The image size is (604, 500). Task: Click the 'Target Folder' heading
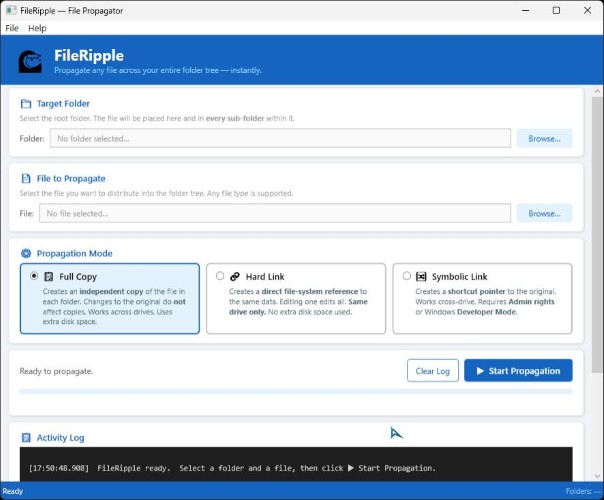click(x=63, y=104)
